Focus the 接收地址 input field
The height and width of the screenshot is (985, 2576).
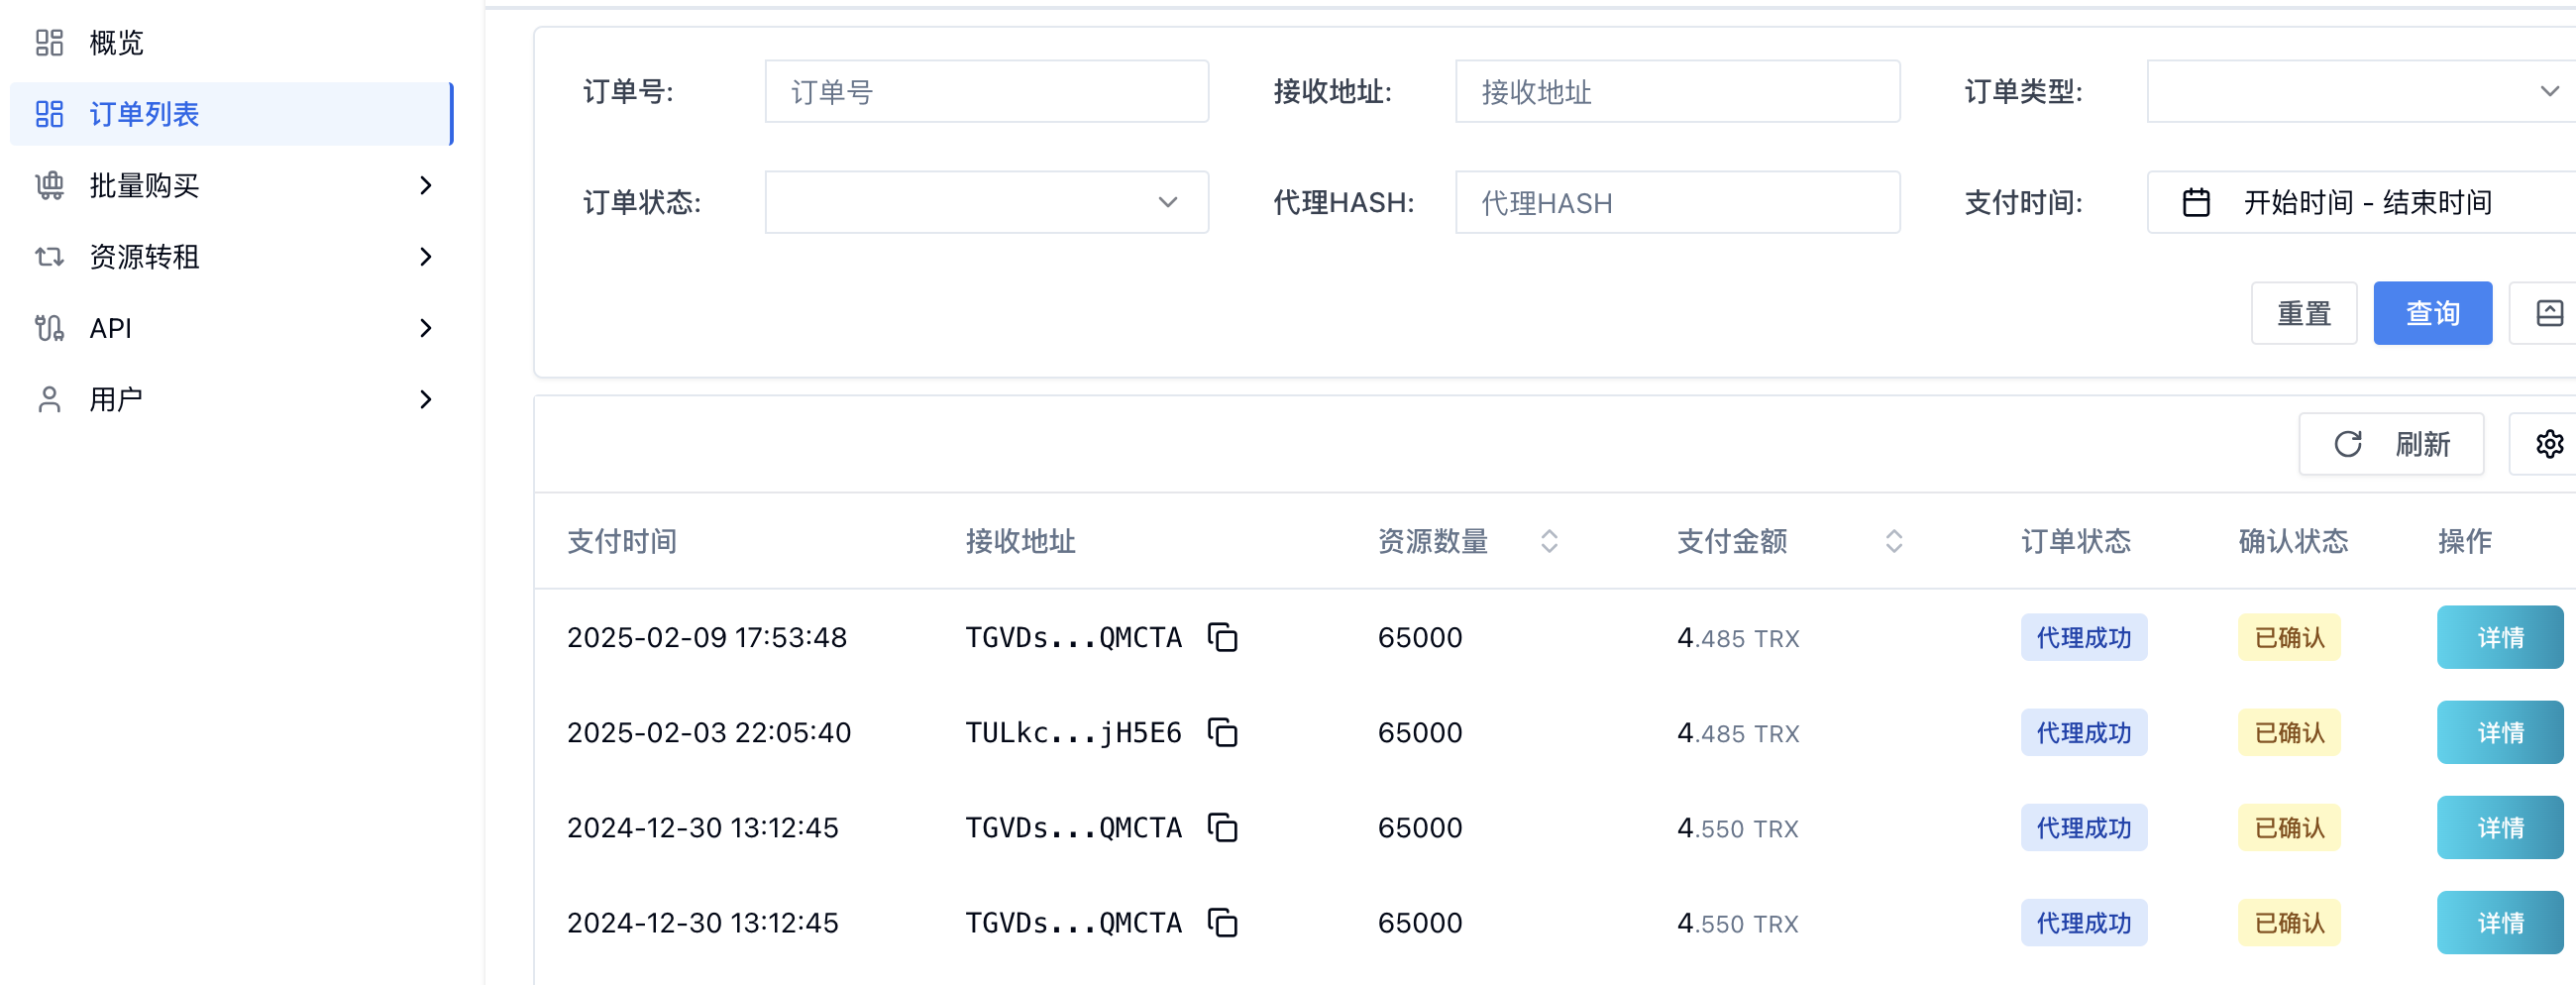1677,91
